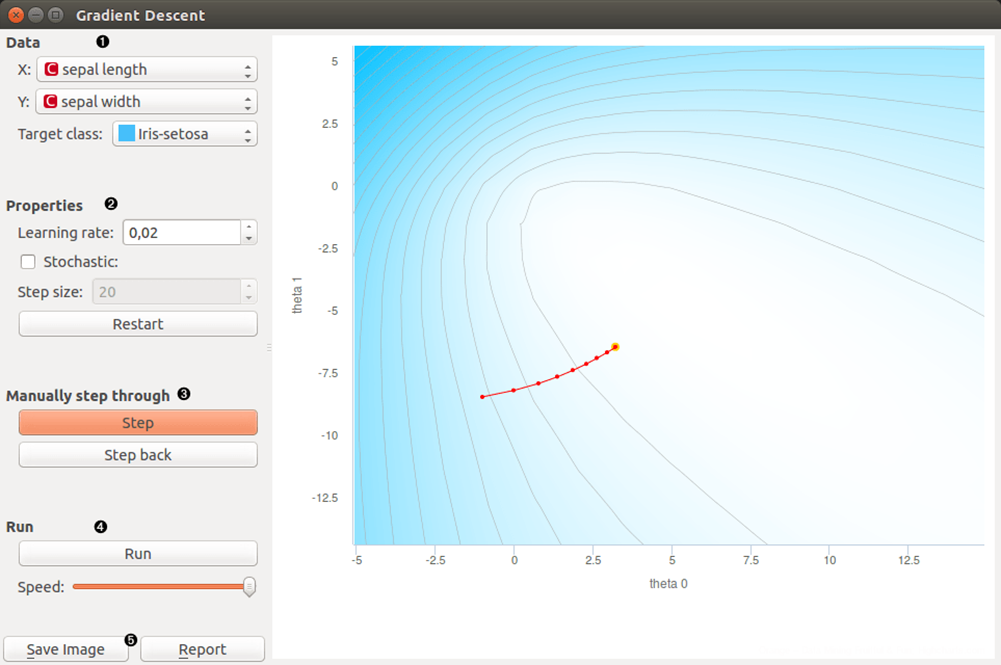Decrease learning rate with down arrow
1001x665 pixels.
pyautogui.click(x=249, y=239)
